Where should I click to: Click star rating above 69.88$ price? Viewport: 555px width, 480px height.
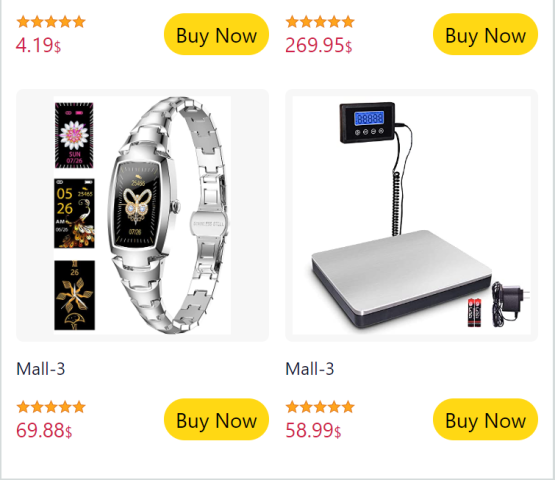point(51,407)
